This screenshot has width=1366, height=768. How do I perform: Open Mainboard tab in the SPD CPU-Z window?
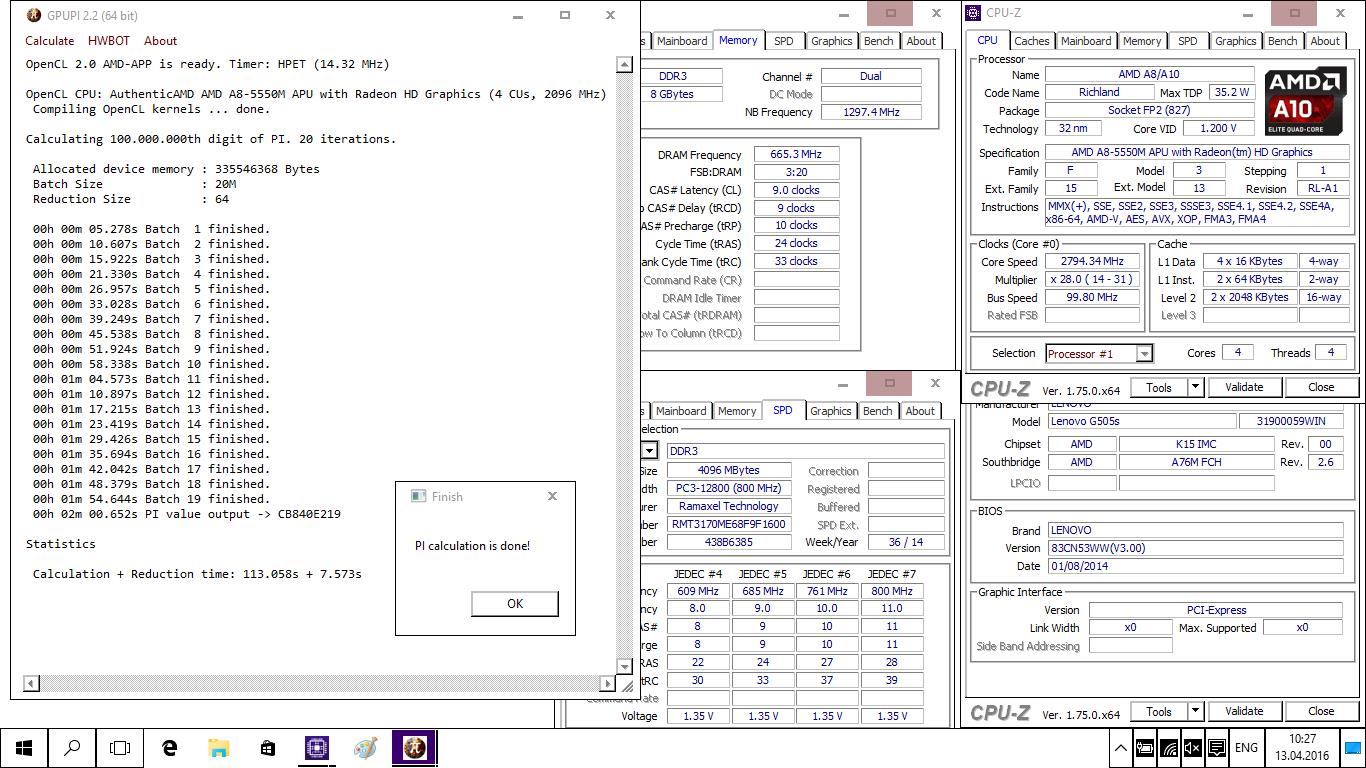click(681, 411)
